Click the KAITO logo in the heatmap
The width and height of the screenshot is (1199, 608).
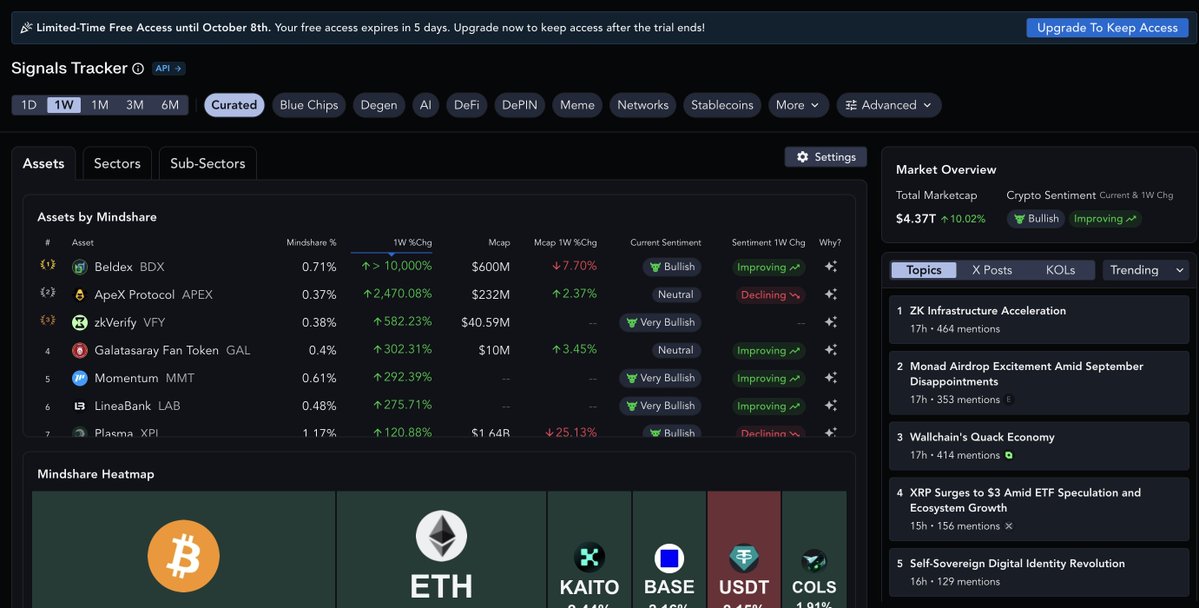[x=589, y=558]
